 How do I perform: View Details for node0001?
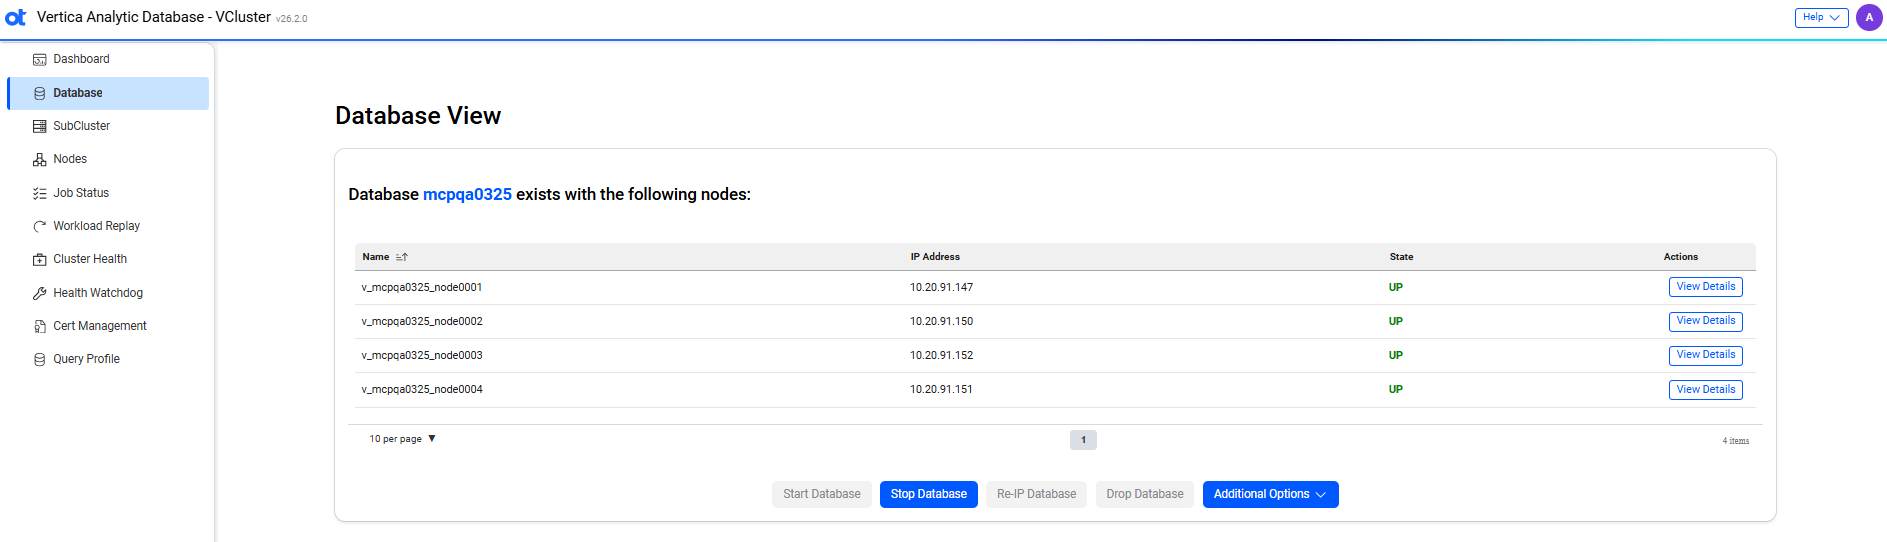coord(1705,287)
